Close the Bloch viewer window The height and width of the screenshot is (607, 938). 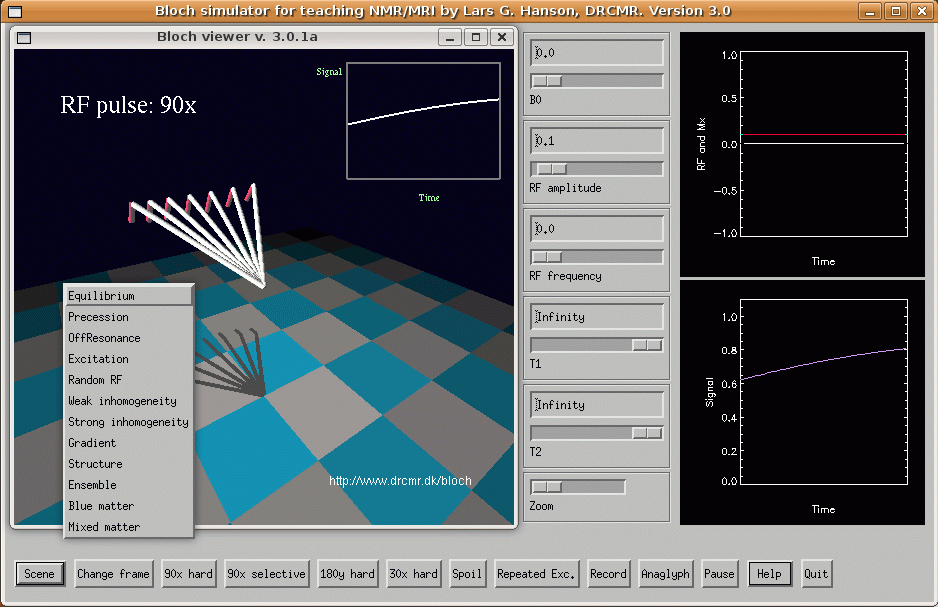pos(502,38)
